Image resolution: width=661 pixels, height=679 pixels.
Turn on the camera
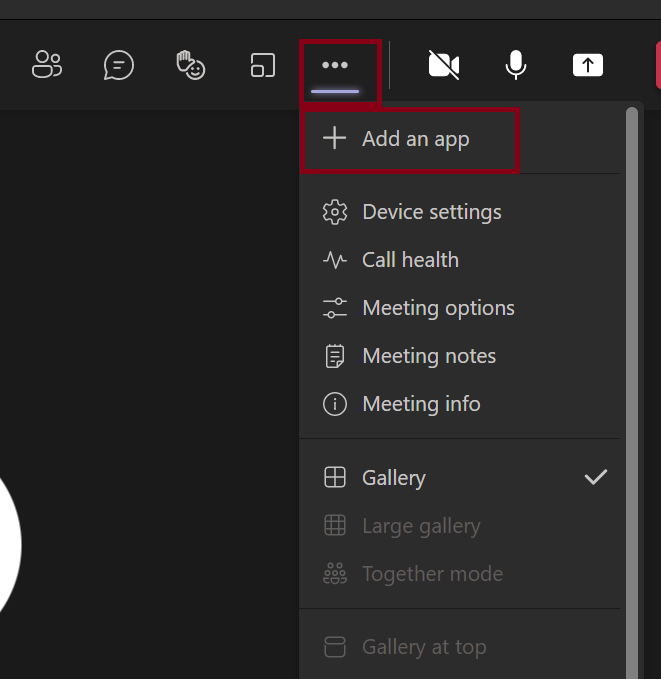[x=443, y=65]
